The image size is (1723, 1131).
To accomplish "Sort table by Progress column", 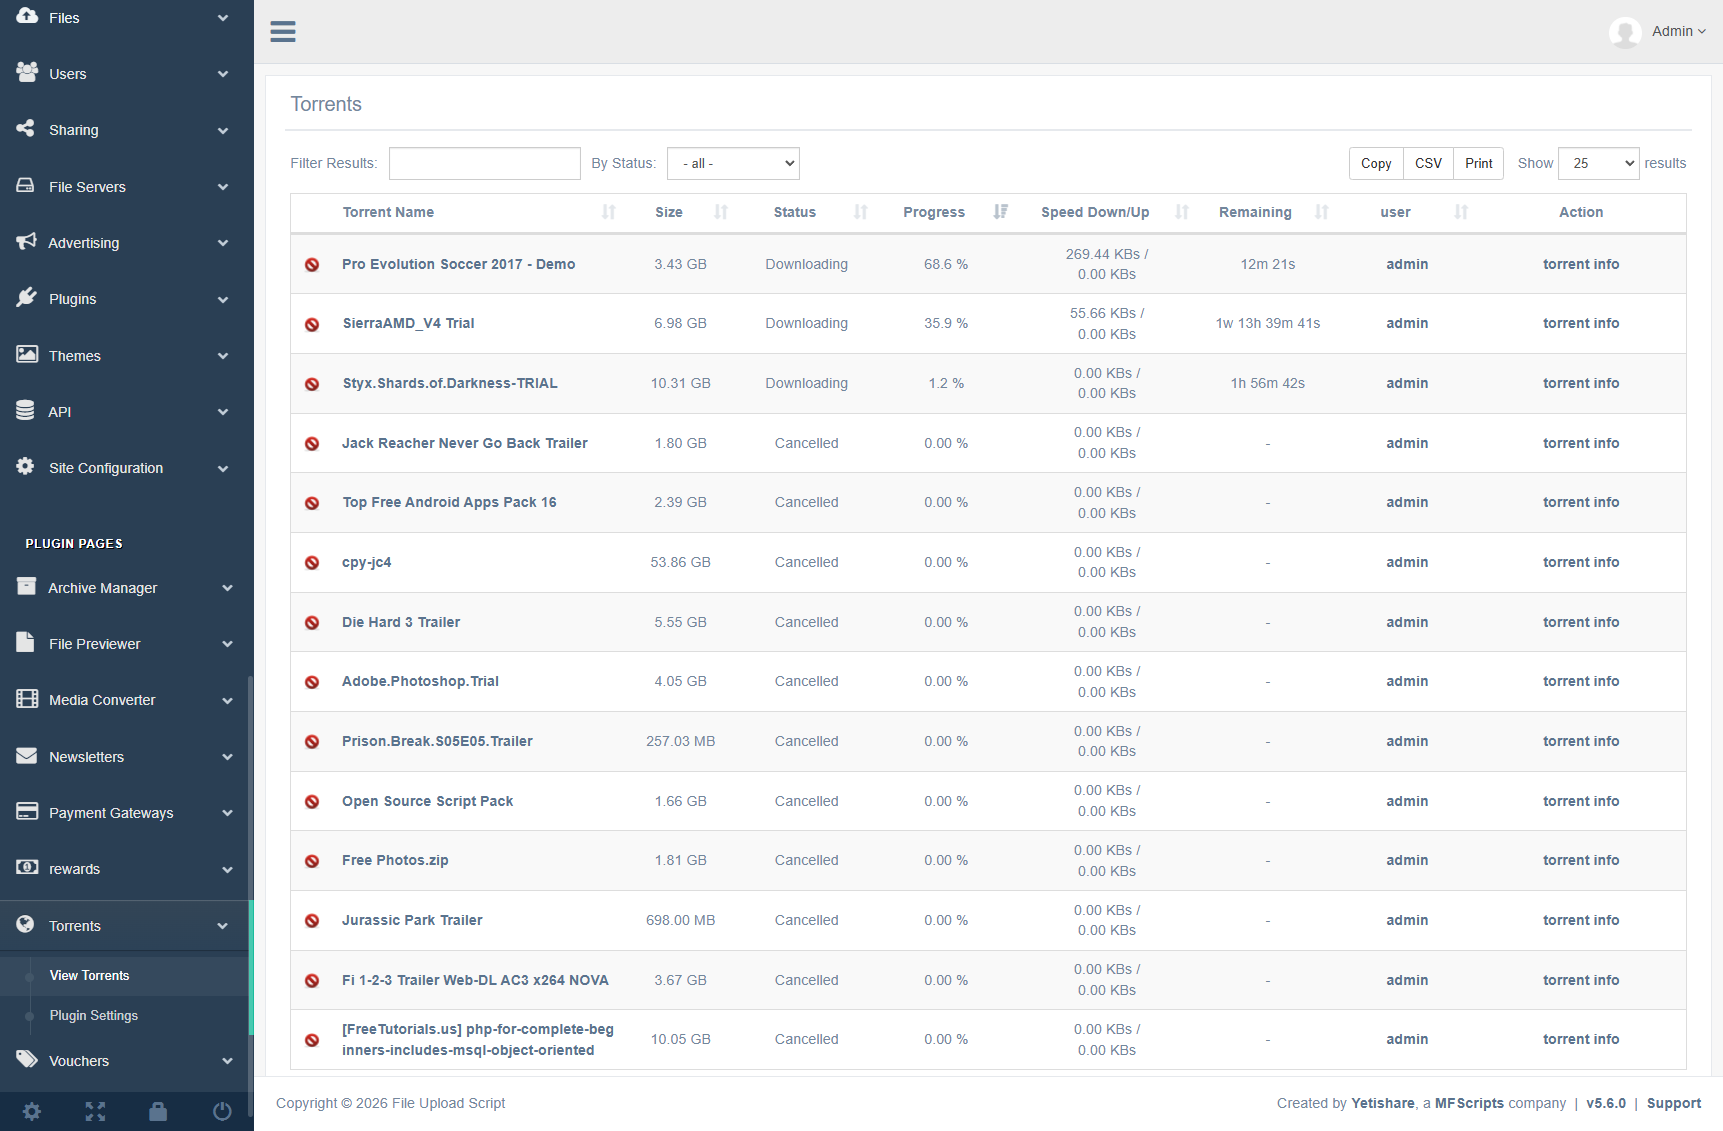I will click(x=934, y=212).
